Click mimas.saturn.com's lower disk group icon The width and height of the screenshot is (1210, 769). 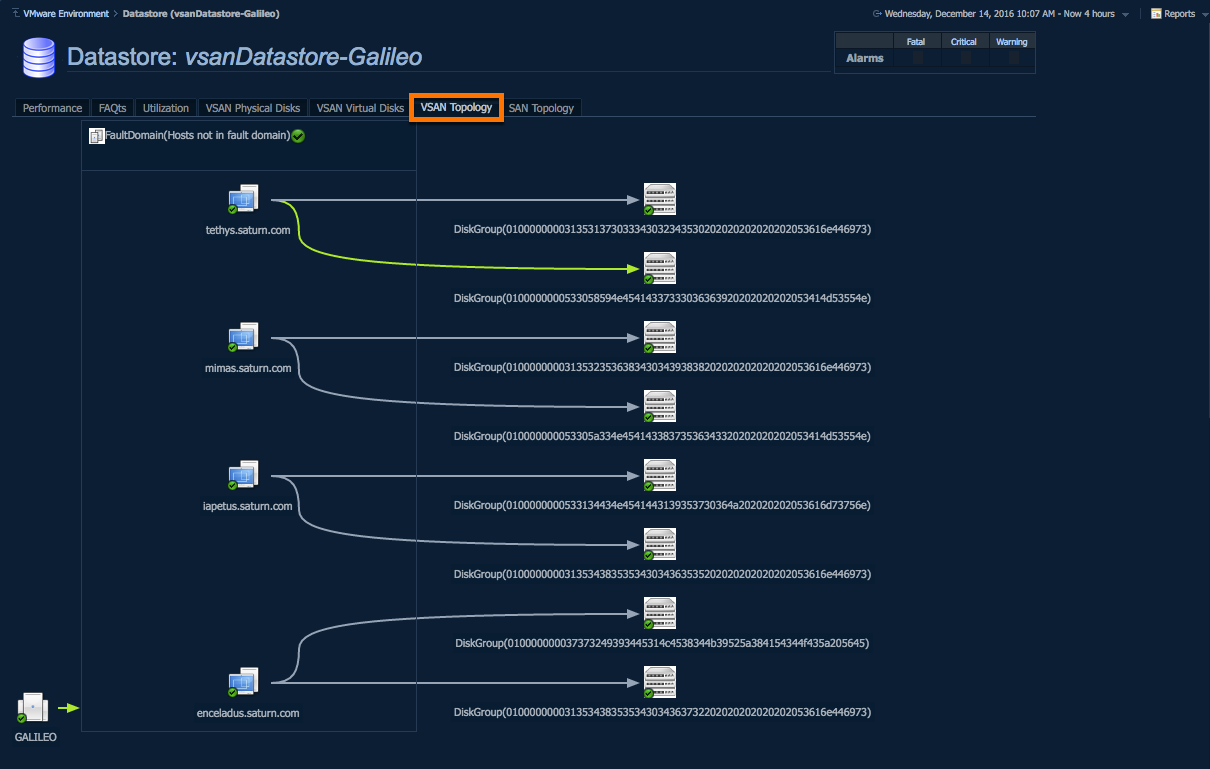point(659,407)
